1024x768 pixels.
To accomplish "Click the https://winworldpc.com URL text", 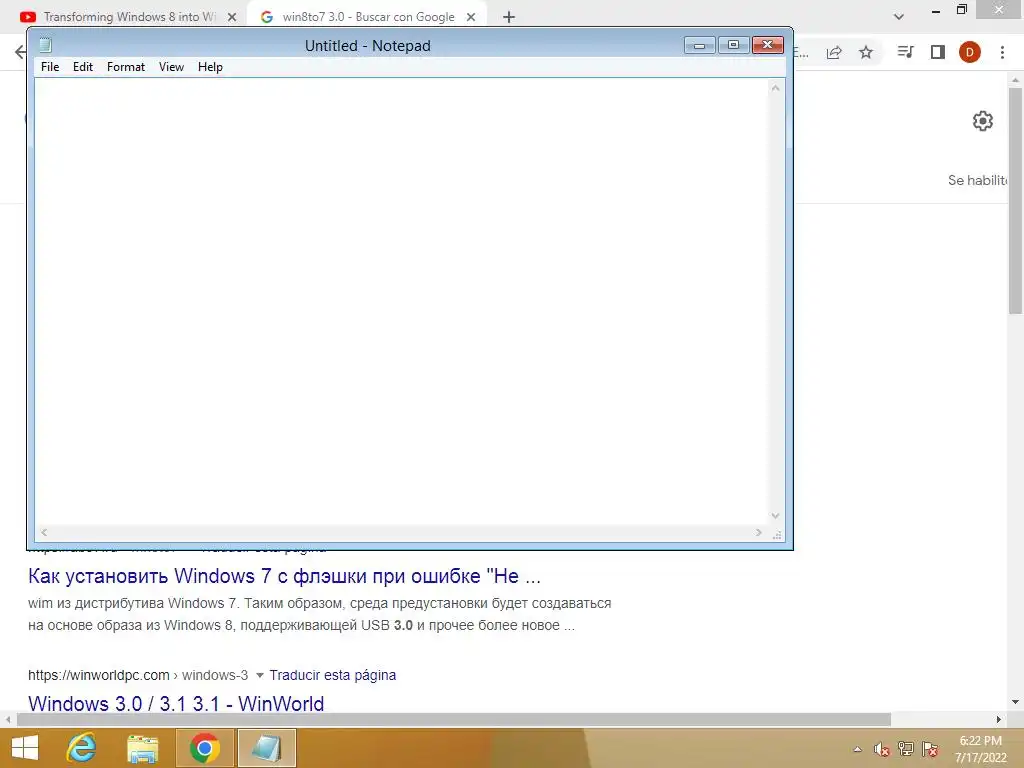I will click(98, 675).
